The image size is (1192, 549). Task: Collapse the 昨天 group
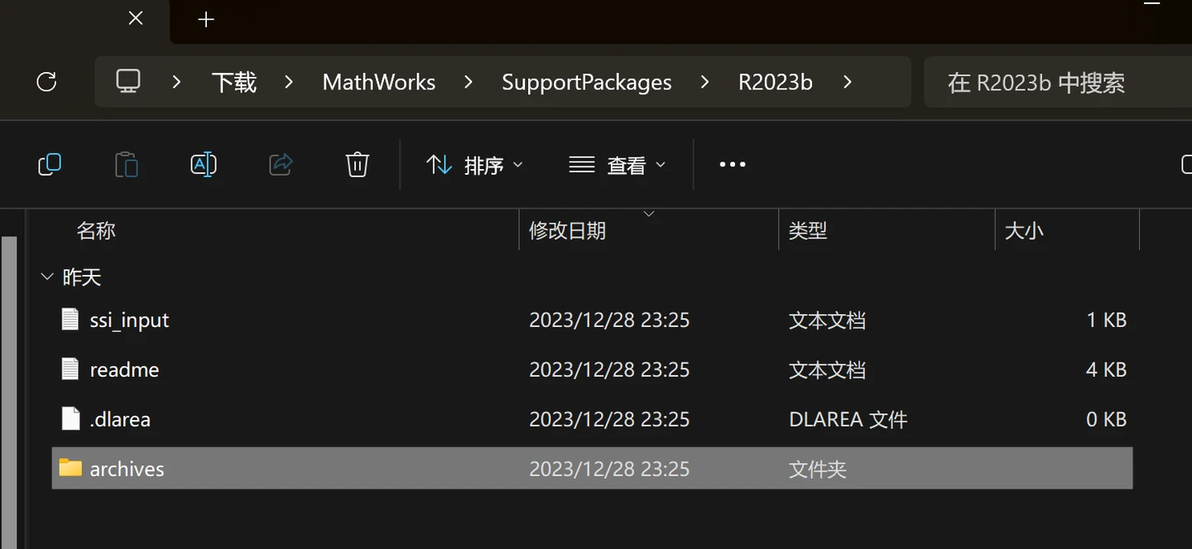47,278
